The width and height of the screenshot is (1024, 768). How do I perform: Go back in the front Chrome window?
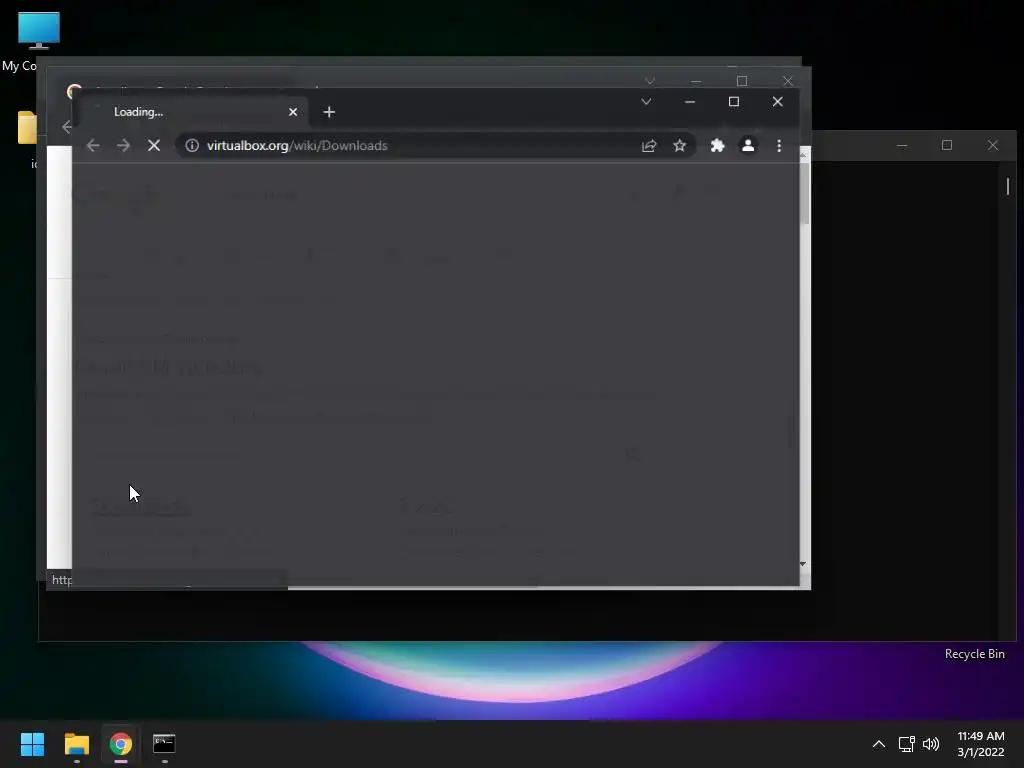click(x=93, y=146)
